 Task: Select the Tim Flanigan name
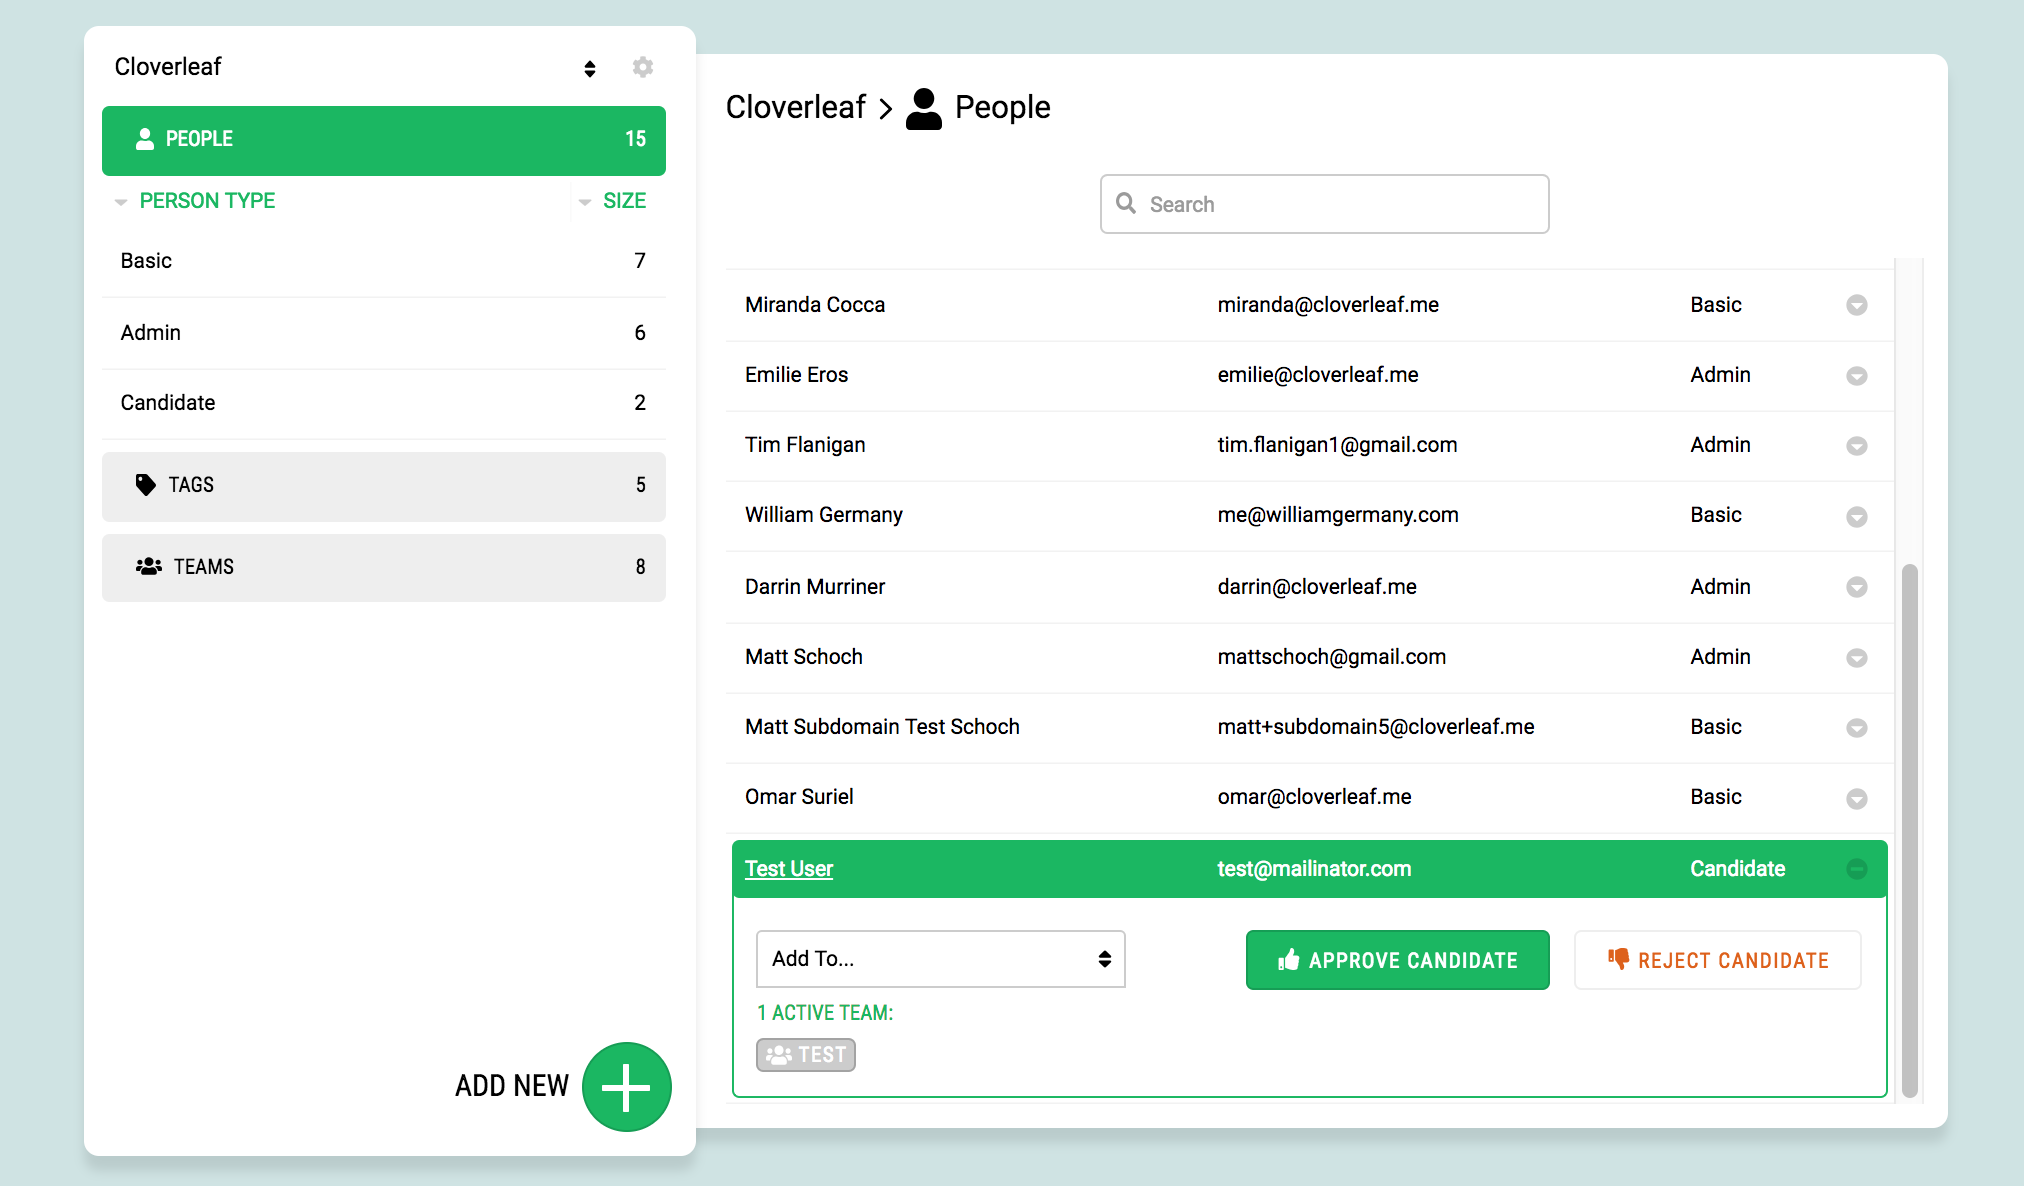(805, 445)
